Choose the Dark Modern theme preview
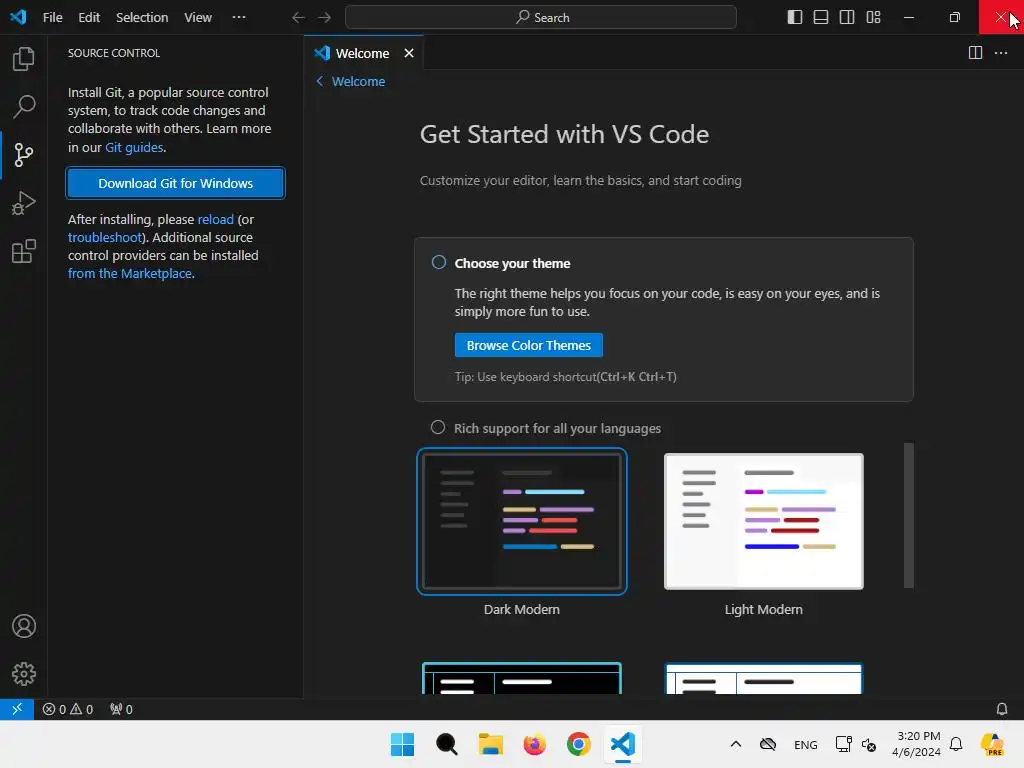1024x768 pixels. pyautogui.click(x=522, y=521)
